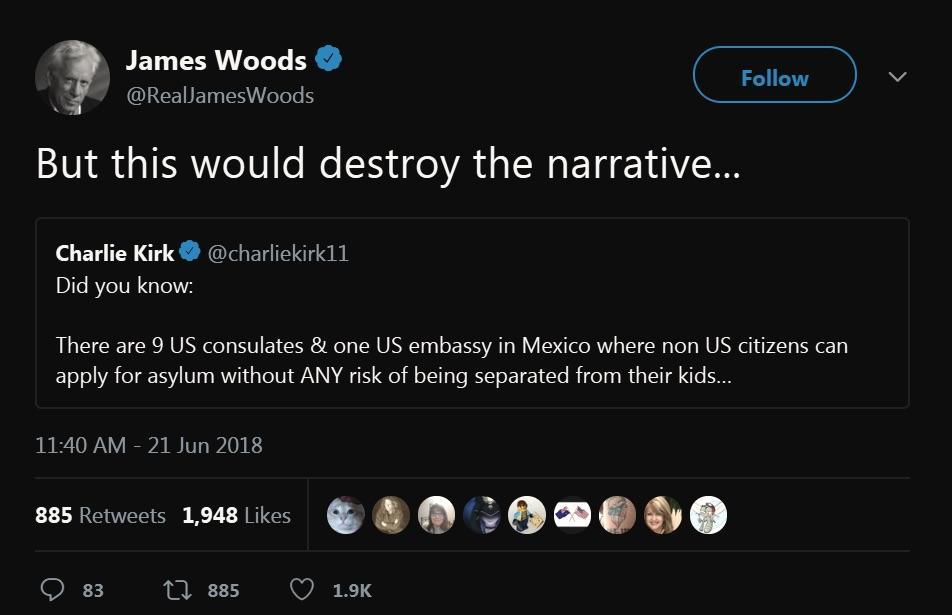This screenshot has height=615, width=952.
Task: Click the verified badge beside James Woods' name
Action: pyautogui.click(x=329, y=60)
